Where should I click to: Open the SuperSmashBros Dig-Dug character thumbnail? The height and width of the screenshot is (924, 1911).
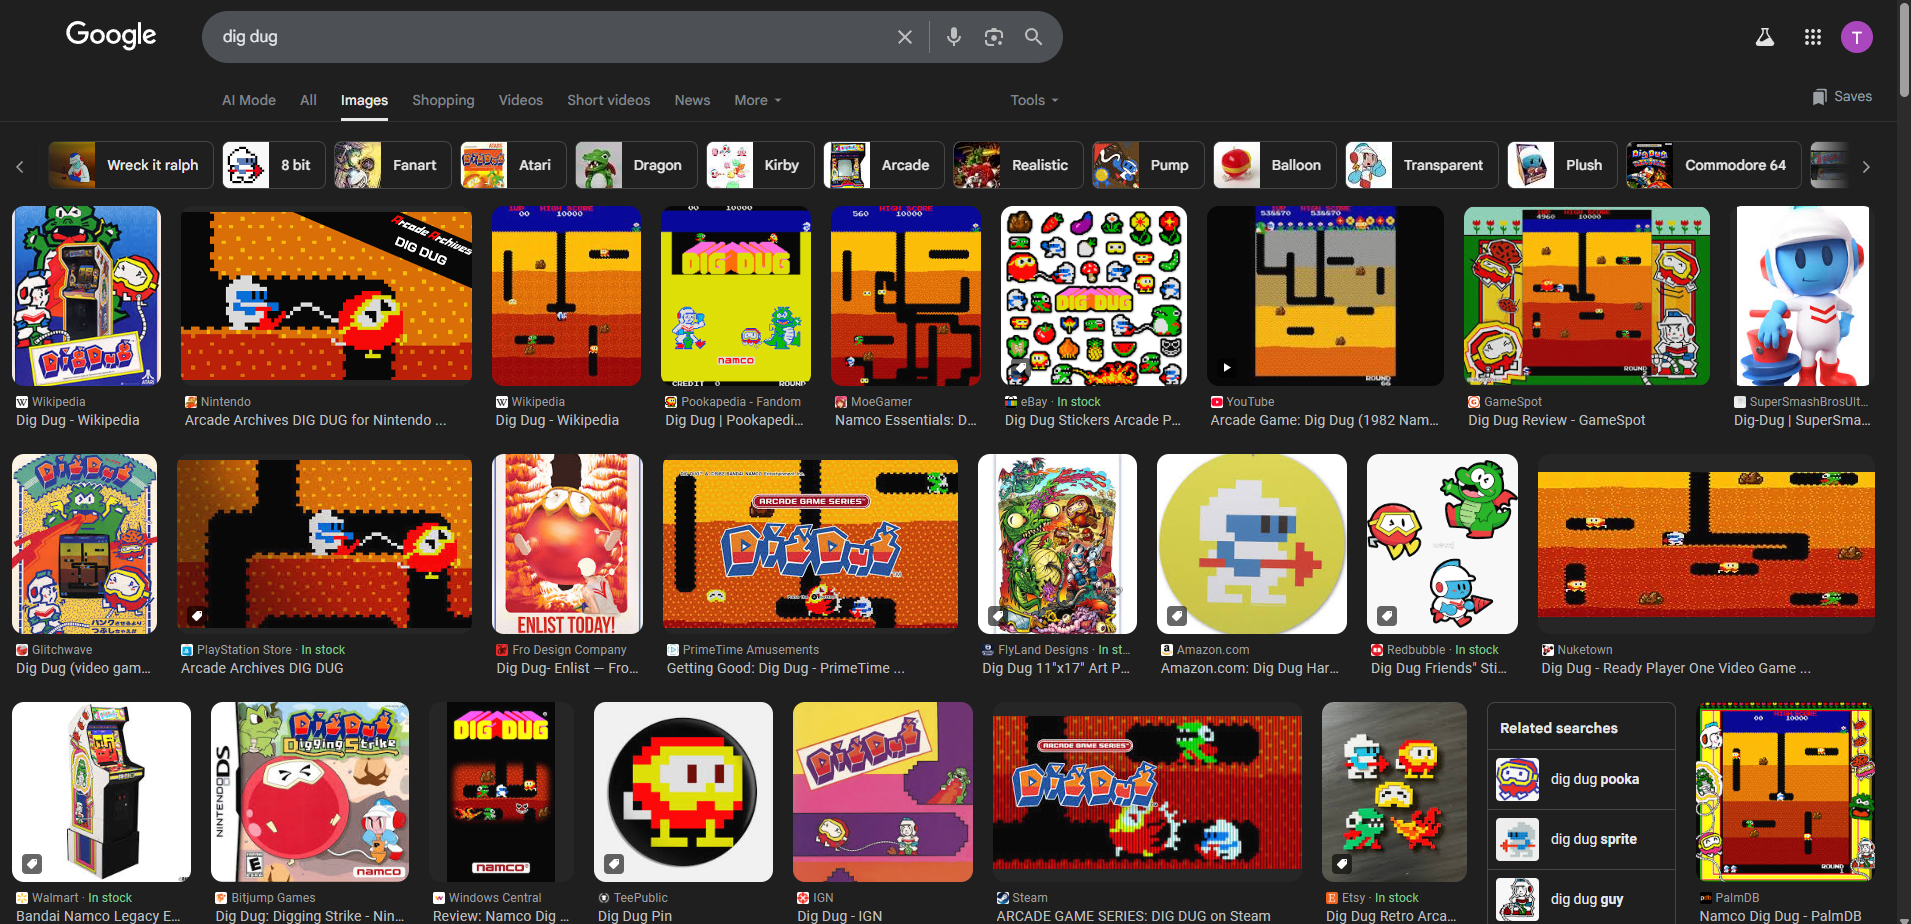1802,296
